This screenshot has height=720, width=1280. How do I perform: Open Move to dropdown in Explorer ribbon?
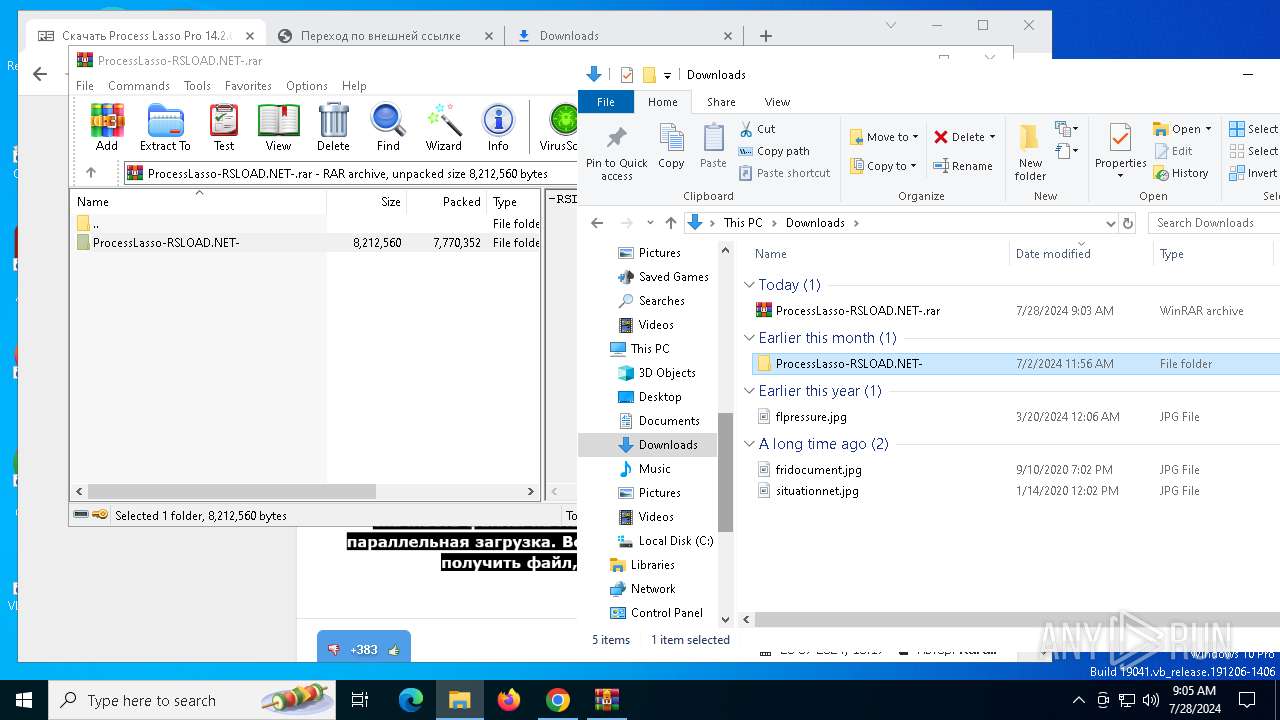point(883,137)
